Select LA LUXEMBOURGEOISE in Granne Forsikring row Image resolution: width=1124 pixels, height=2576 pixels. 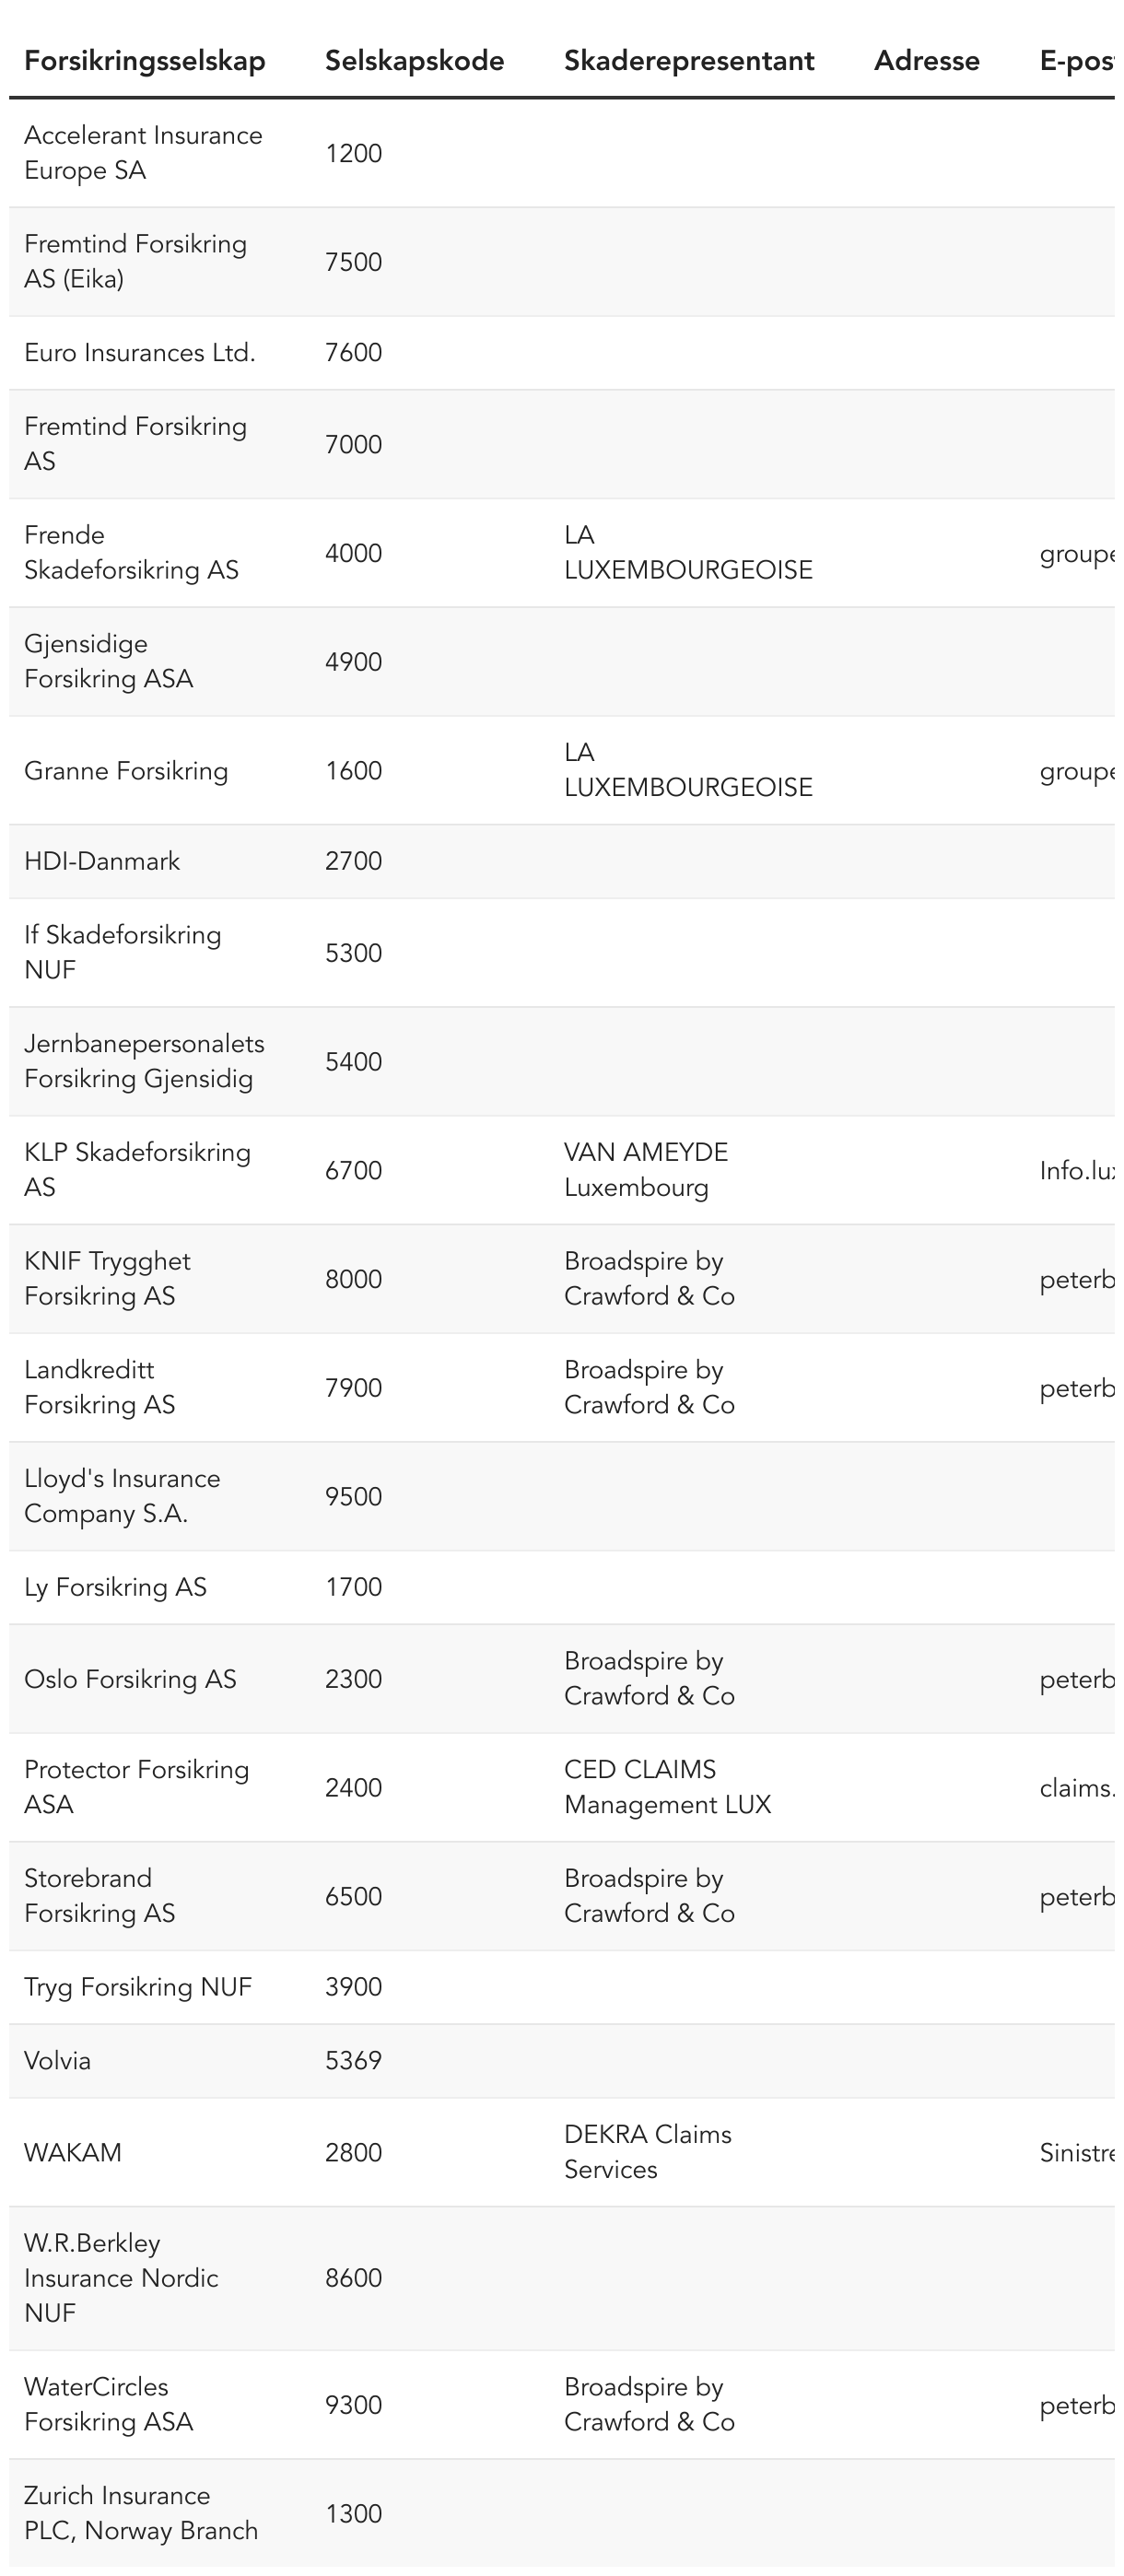[x=688, y=770]
